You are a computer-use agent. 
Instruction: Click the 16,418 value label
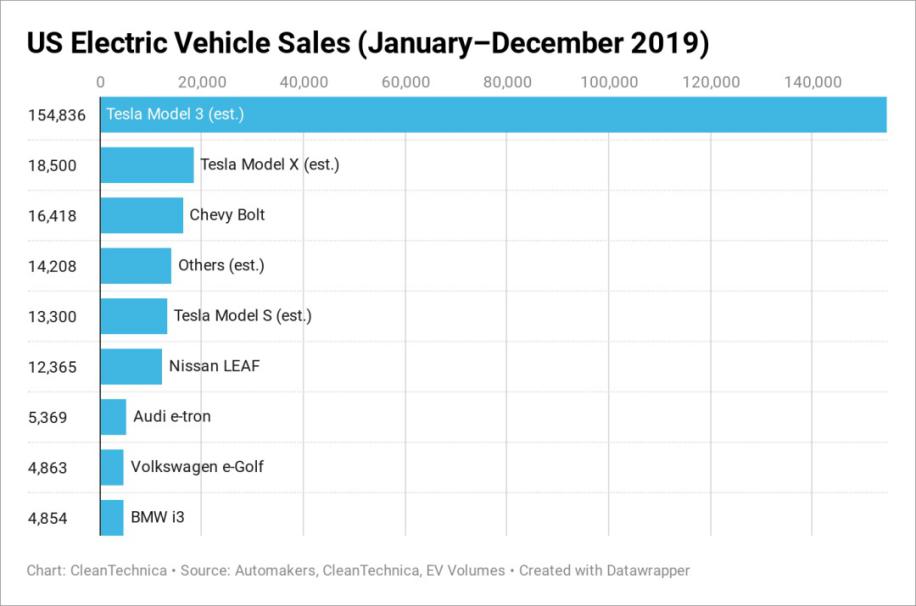pos(52,216)
